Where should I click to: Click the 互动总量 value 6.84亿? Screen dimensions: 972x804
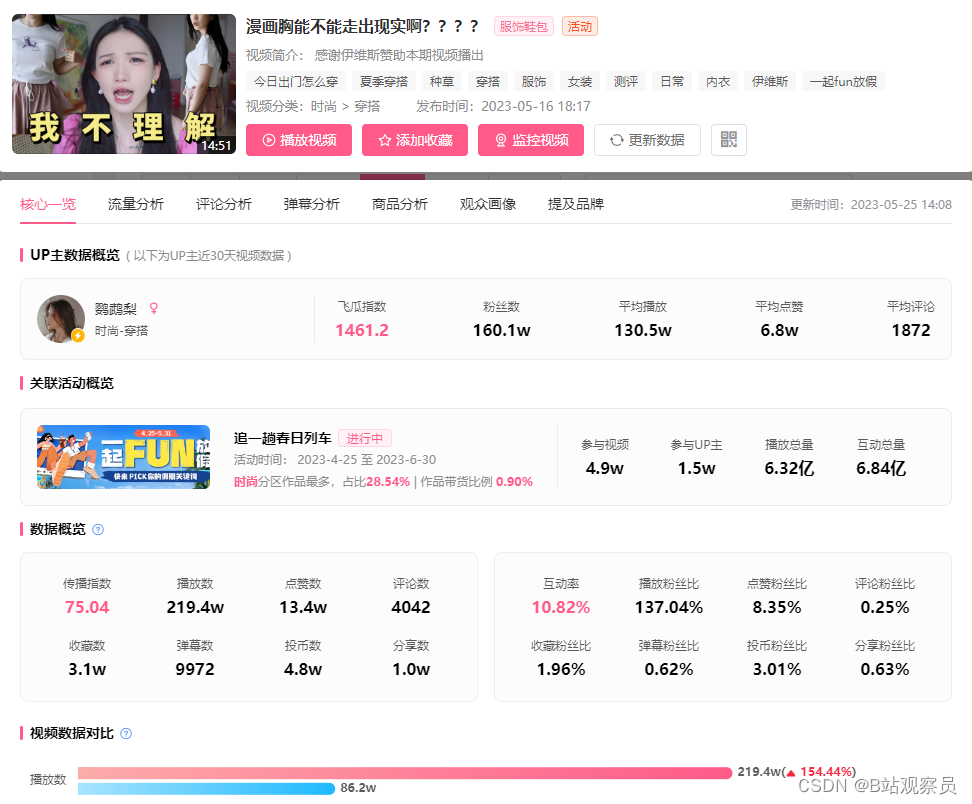(881, 468)
